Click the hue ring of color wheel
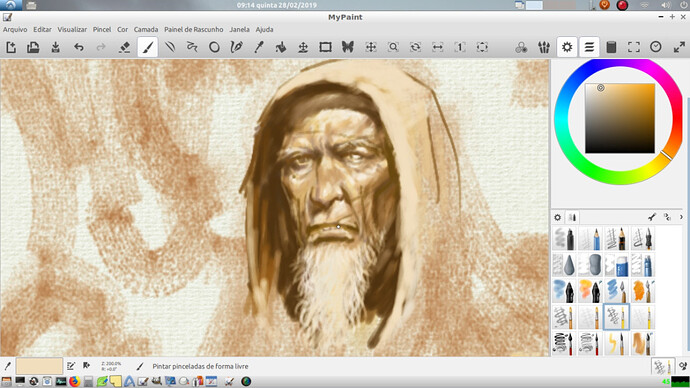The height and width of the screenshot is (388, 690). coord(561,118)
